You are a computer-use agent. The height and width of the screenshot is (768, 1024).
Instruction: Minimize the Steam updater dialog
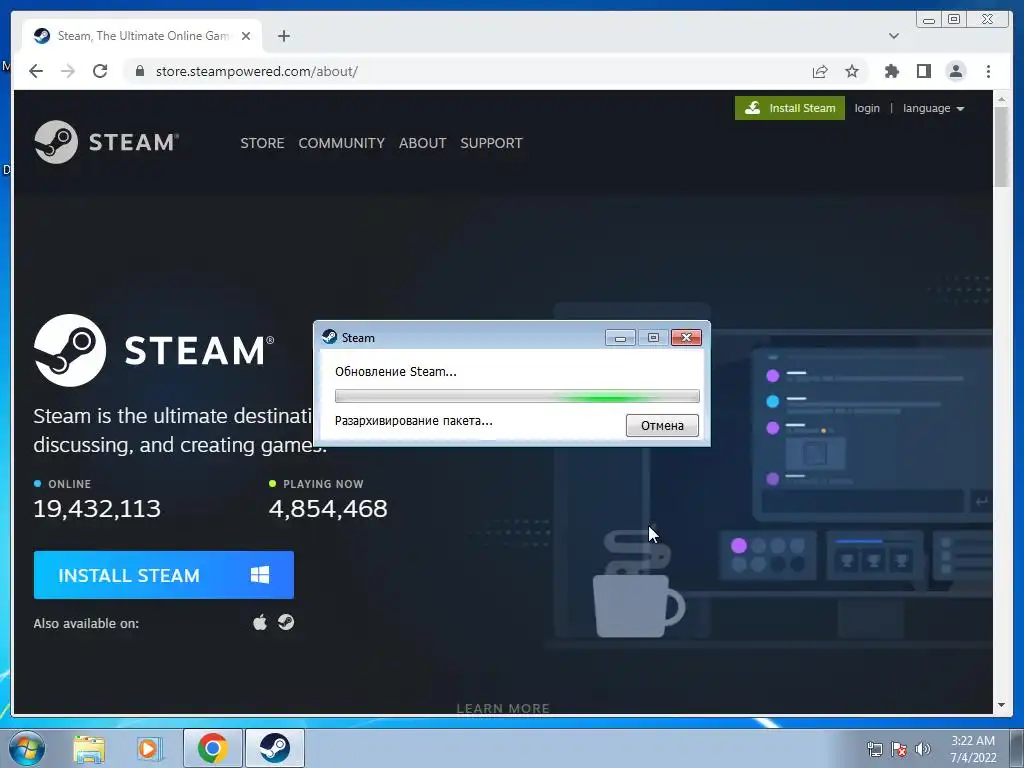(x=620, y=338)
